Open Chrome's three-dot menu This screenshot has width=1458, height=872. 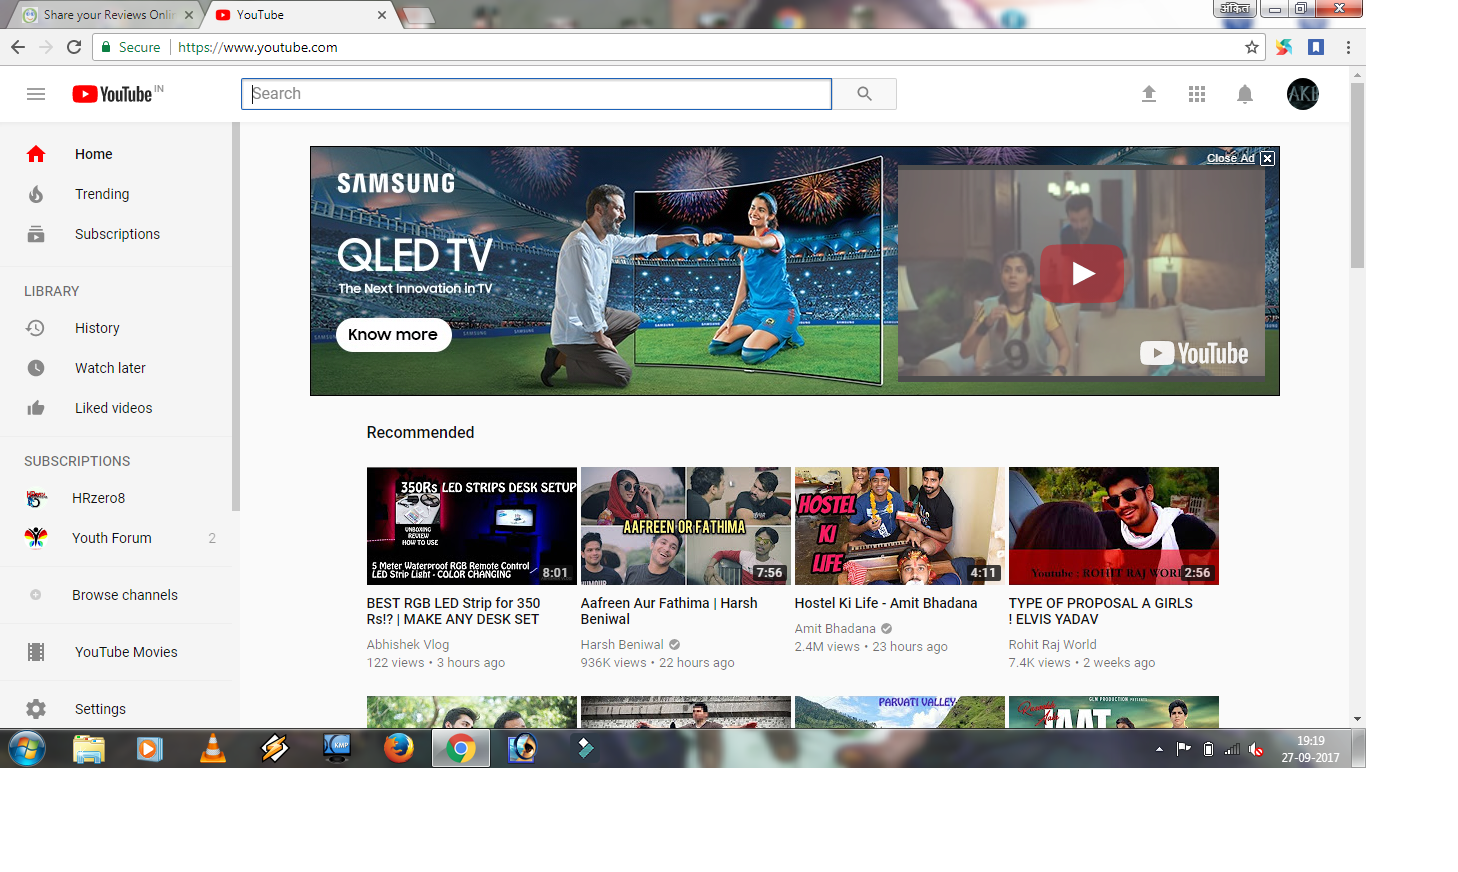pyautogui.click(x=1348, y=47)
